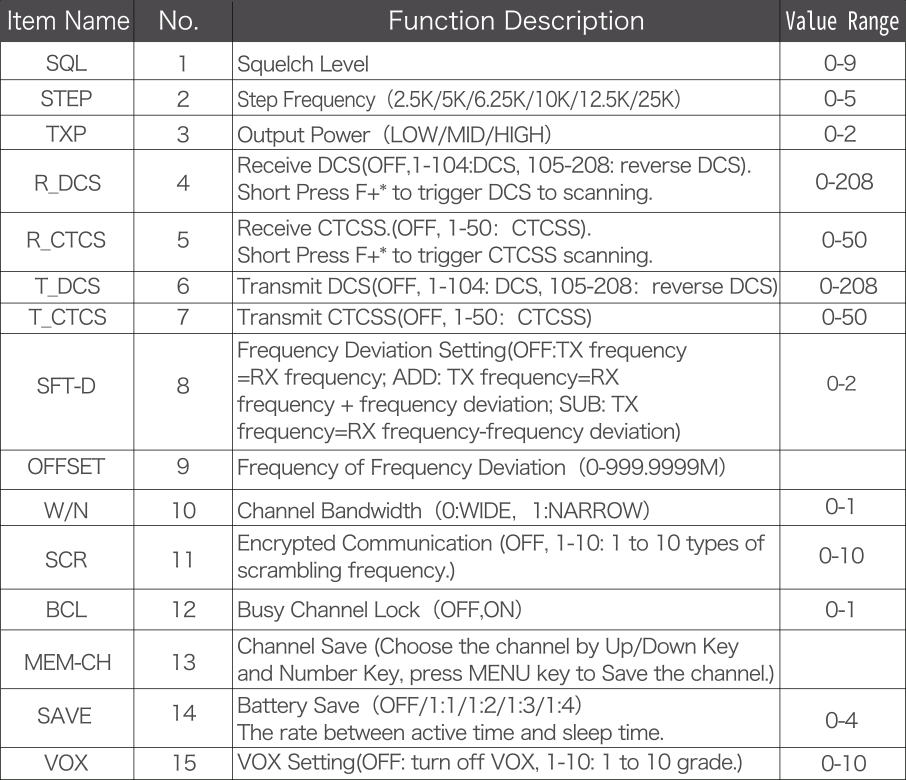Select the BCL item name cell
The height and width of the screenshot is (780, 906).
coord(66,610)
